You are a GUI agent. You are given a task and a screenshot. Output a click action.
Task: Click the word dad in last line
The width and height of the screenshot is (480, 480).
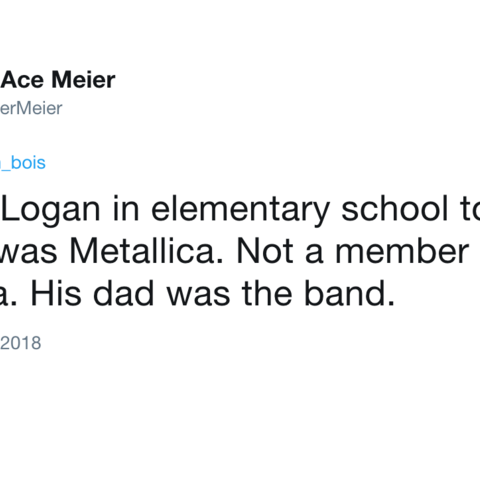point(124,293)
